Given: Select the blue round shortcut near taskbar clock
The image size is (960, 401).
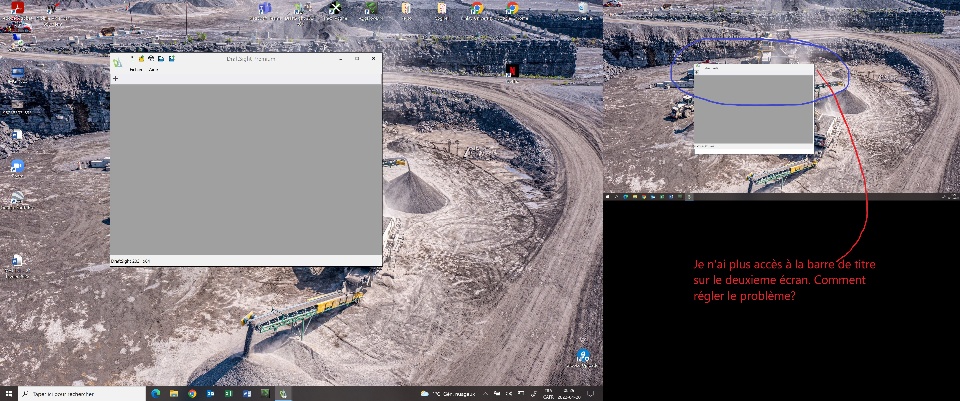Looking at the screenshot, I should pos(583,355).
